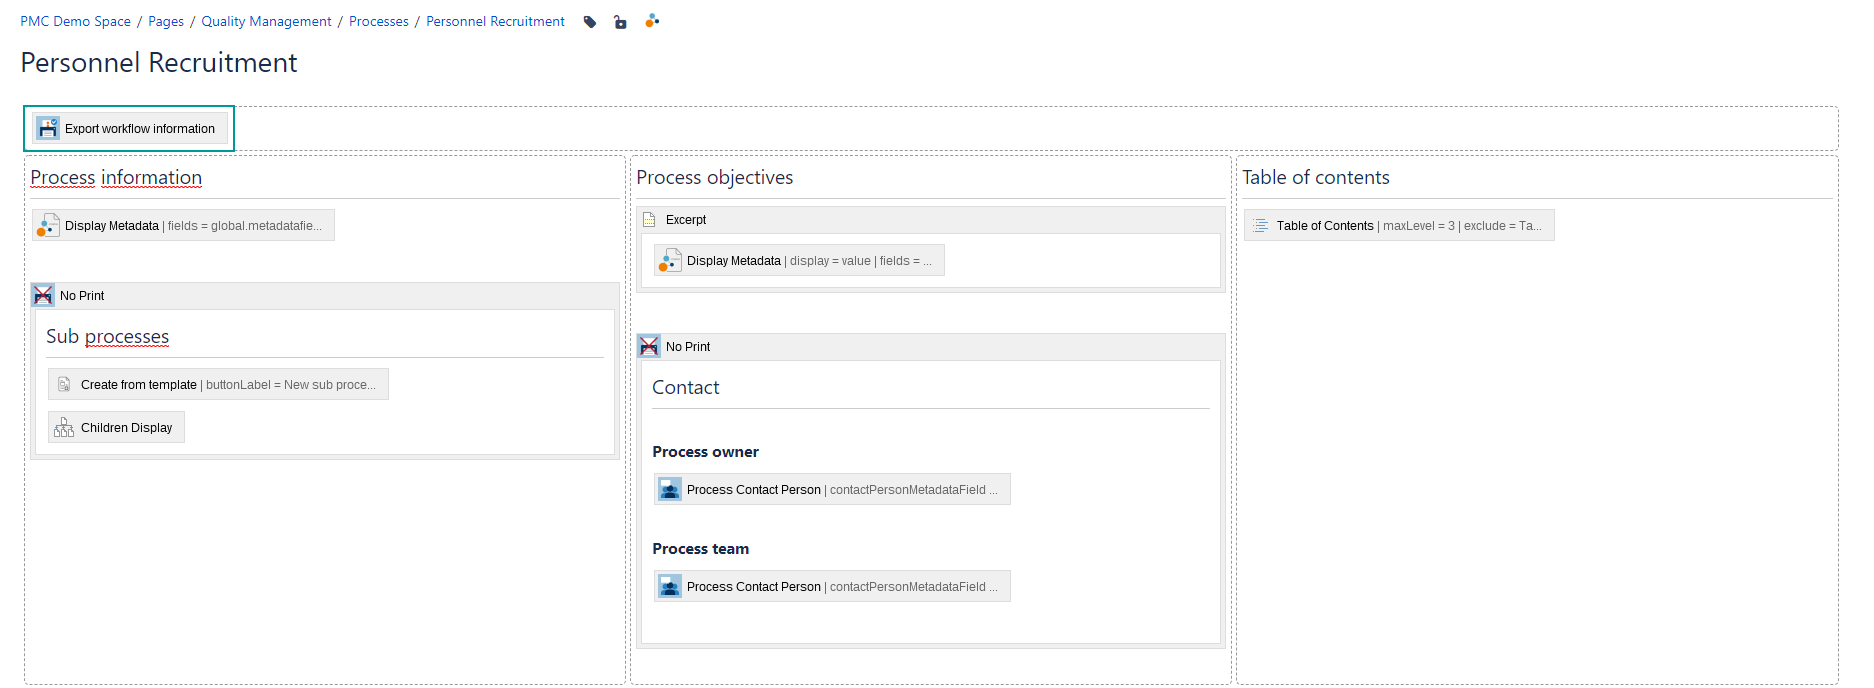Click the Process objectives heading
The image size is (1874, 688).
(x=714, y=177)
